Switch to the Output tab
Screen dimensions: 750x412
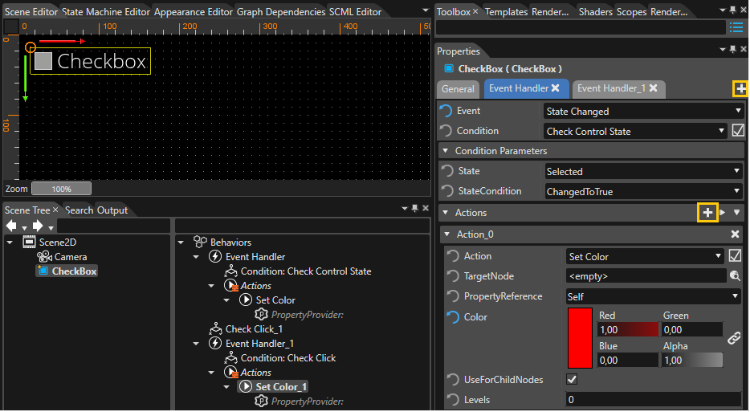click(112, 211)
